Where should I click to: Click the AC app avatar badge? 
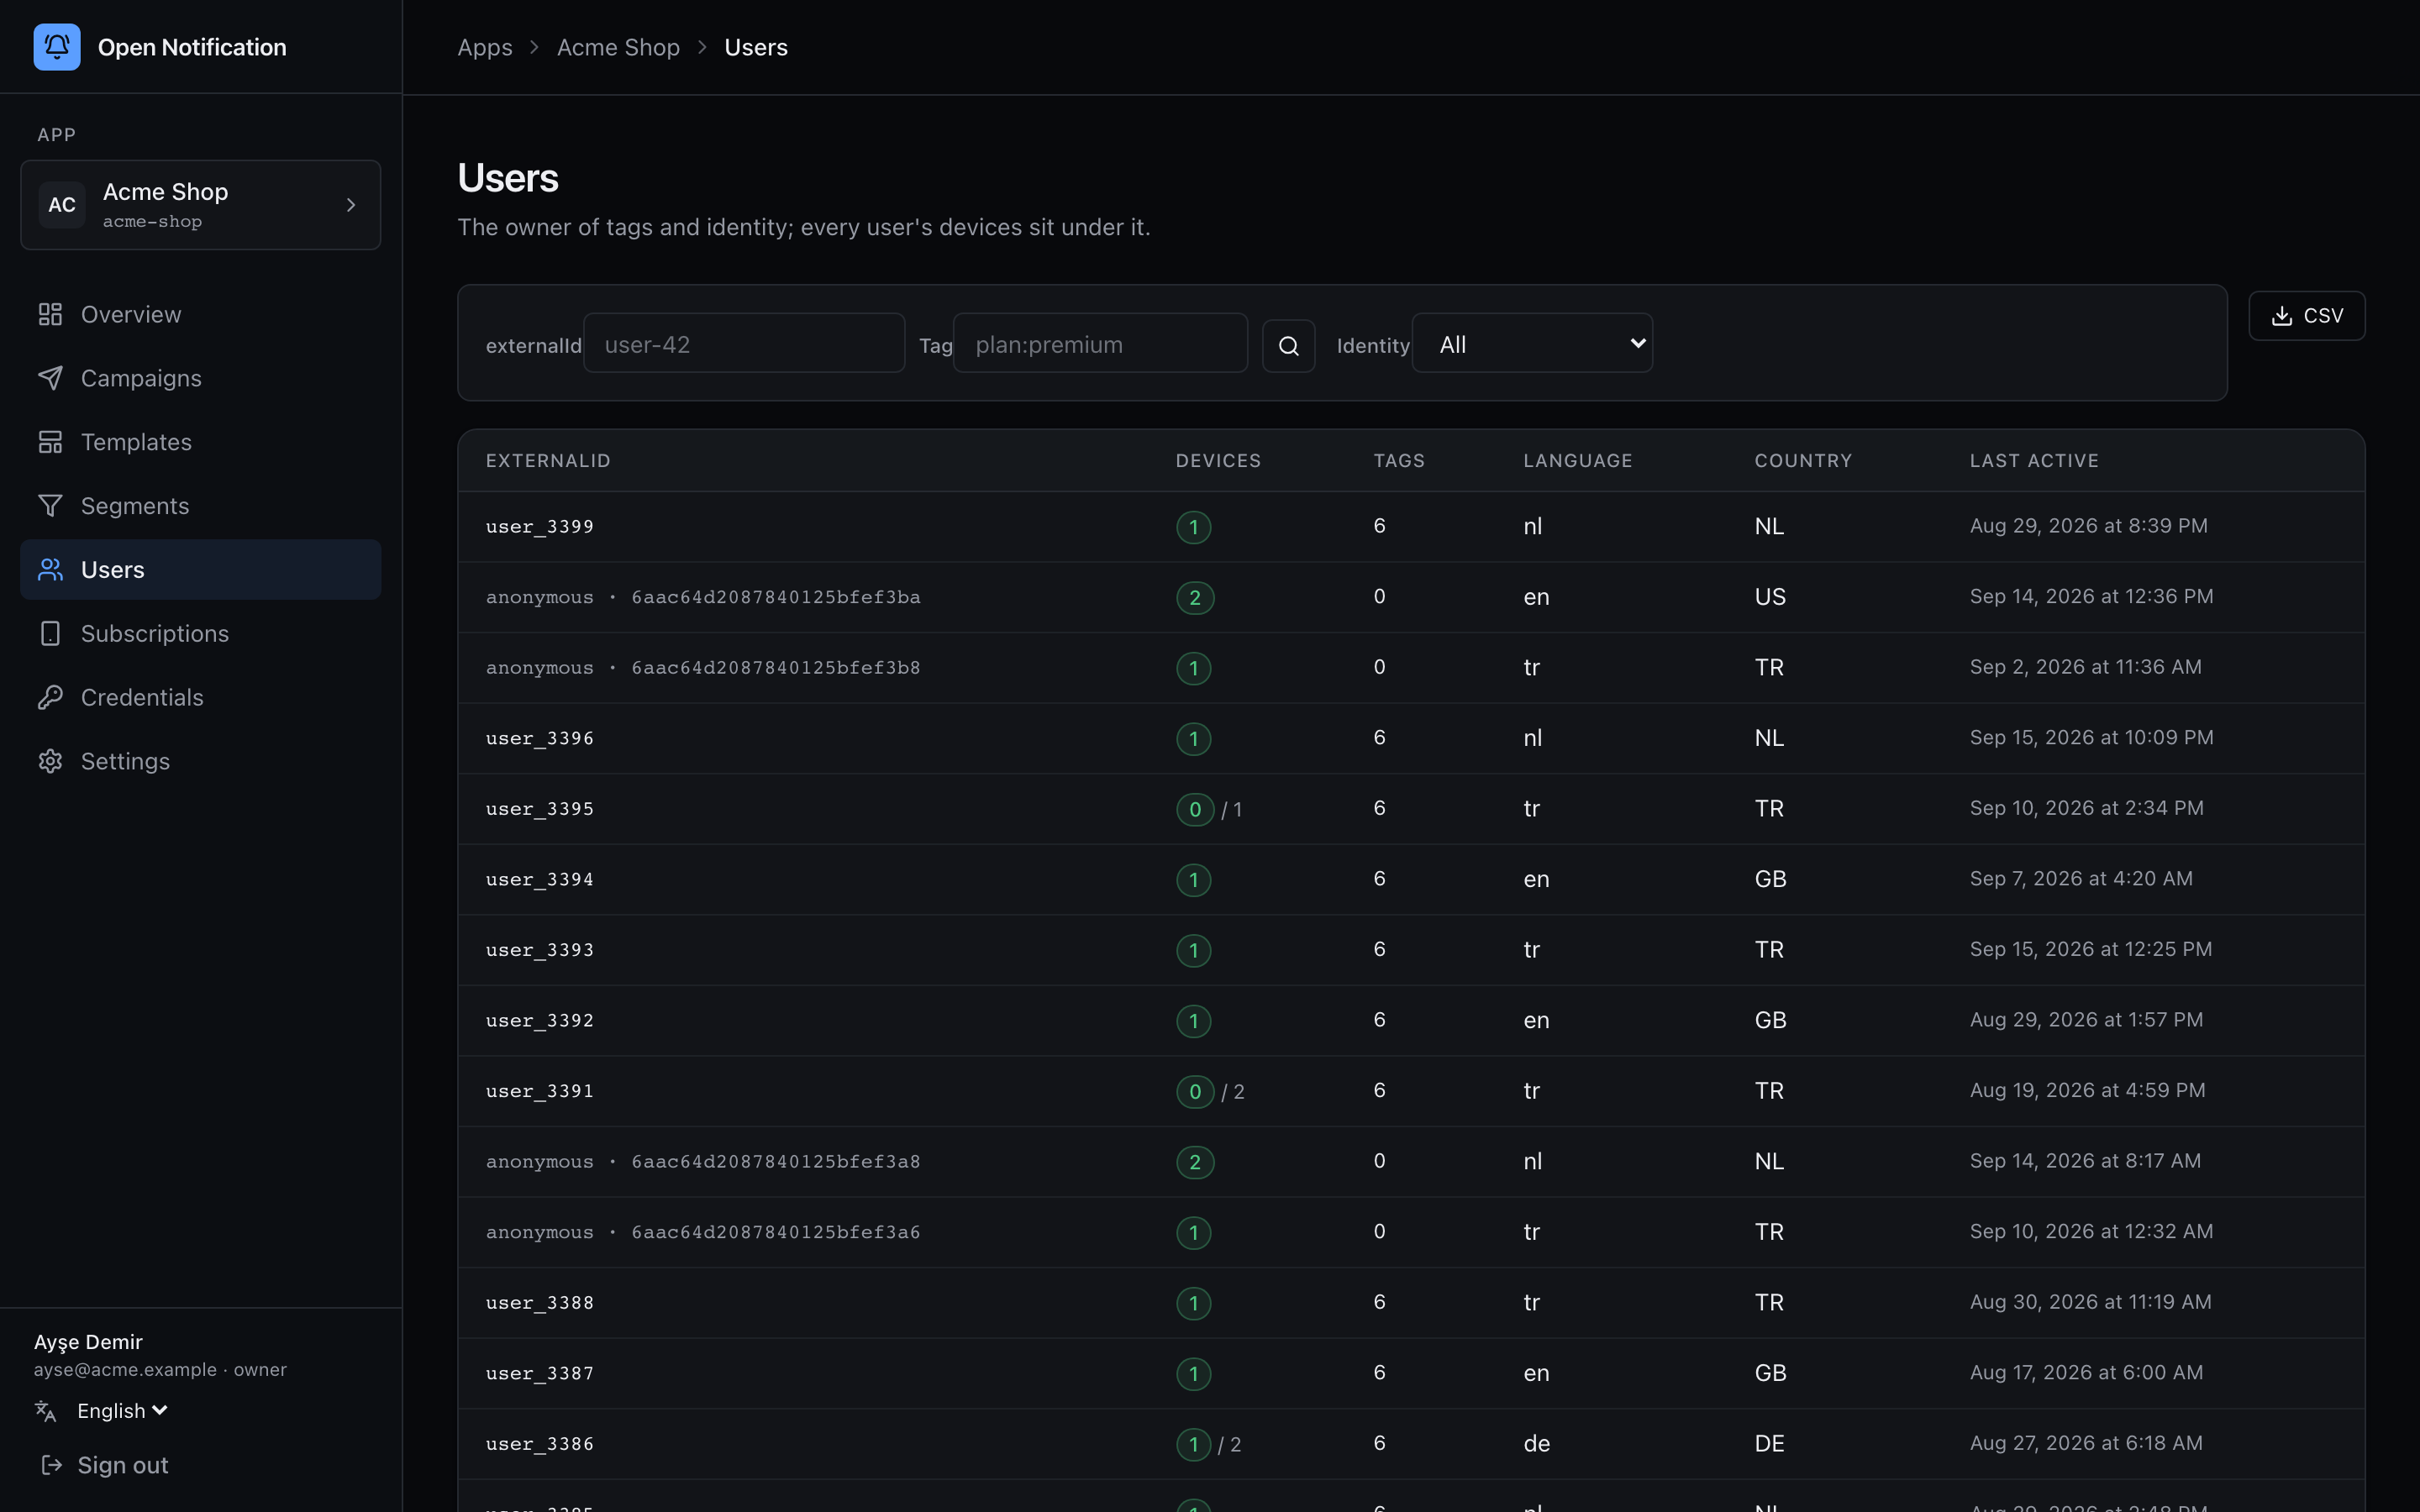(x=62, y=205)
